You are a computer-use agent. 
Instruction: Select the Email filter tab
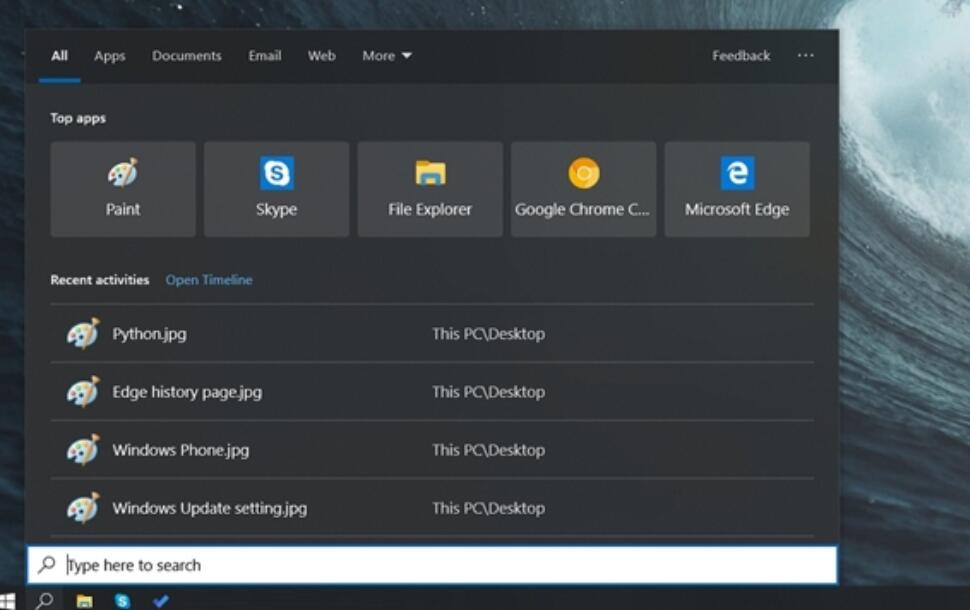[264, 56]
